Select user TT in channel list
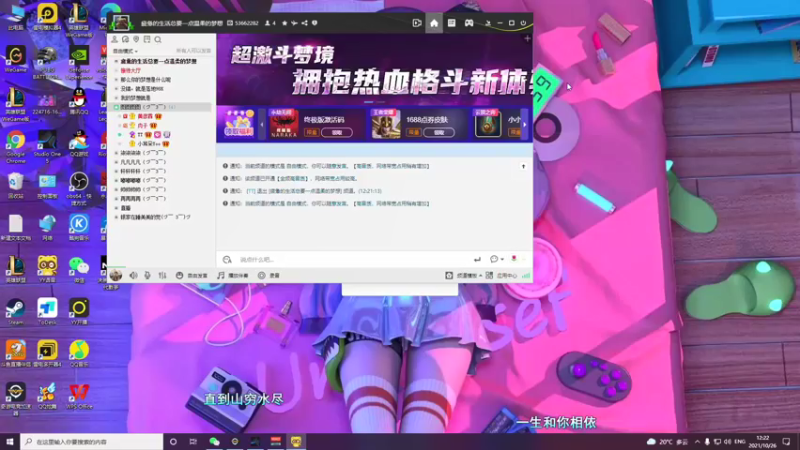 (x=140, y=135)
